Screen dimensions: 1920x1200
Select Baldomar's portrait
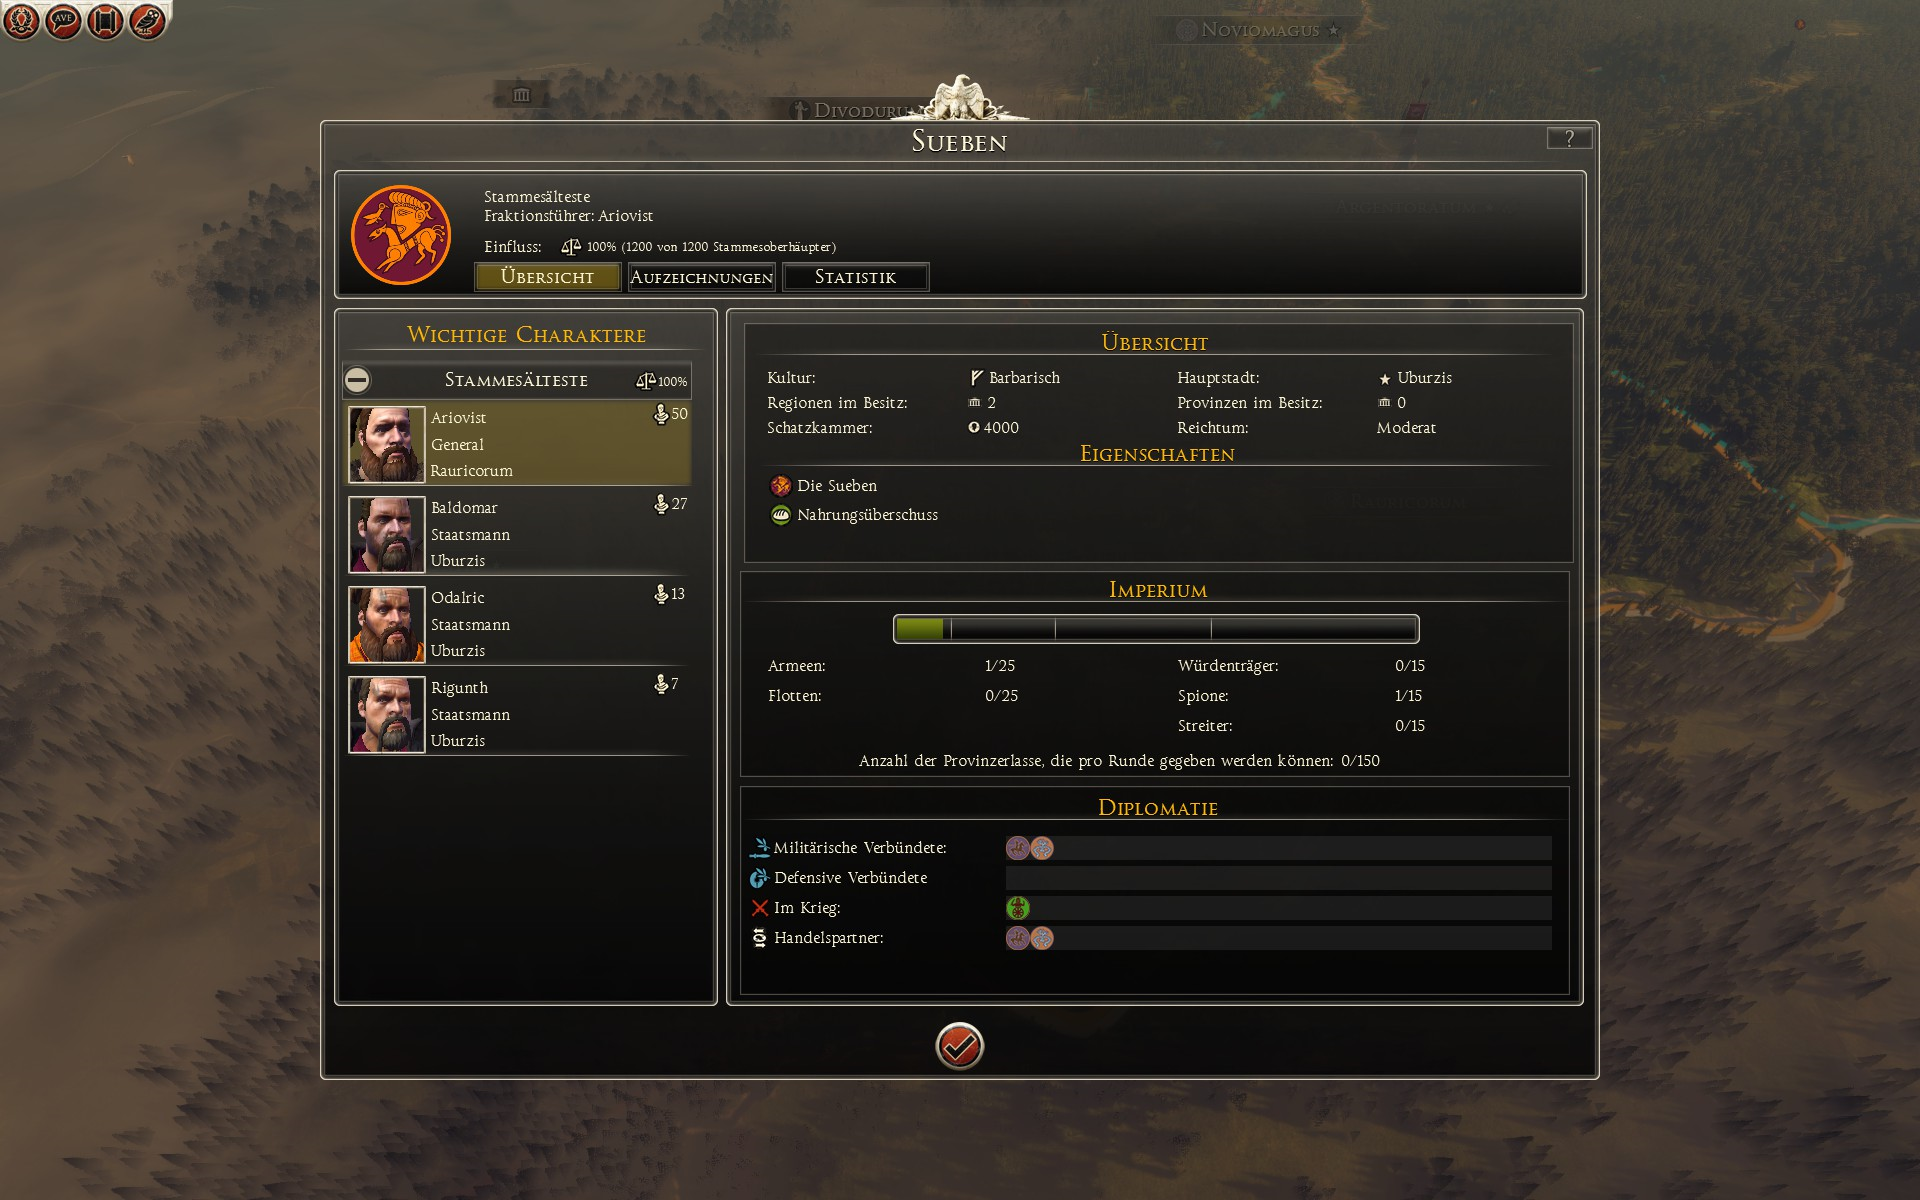(x=386, y=534)
